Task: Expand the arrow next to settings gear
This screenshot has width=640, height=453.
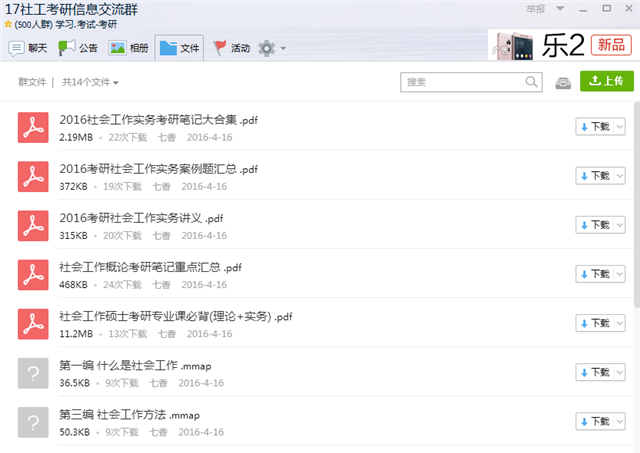Action: click(x=283, y=48)
